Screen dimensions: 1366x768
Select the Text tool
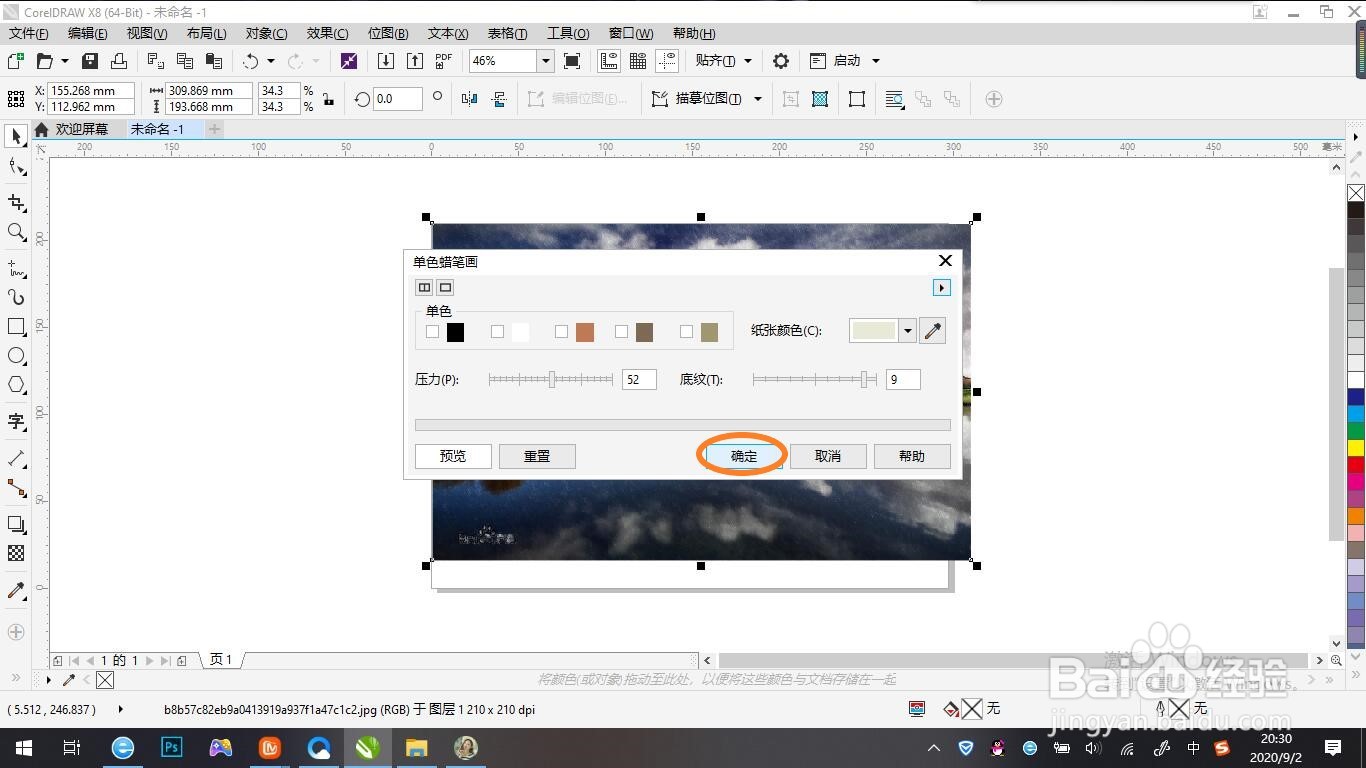[16, 421]
